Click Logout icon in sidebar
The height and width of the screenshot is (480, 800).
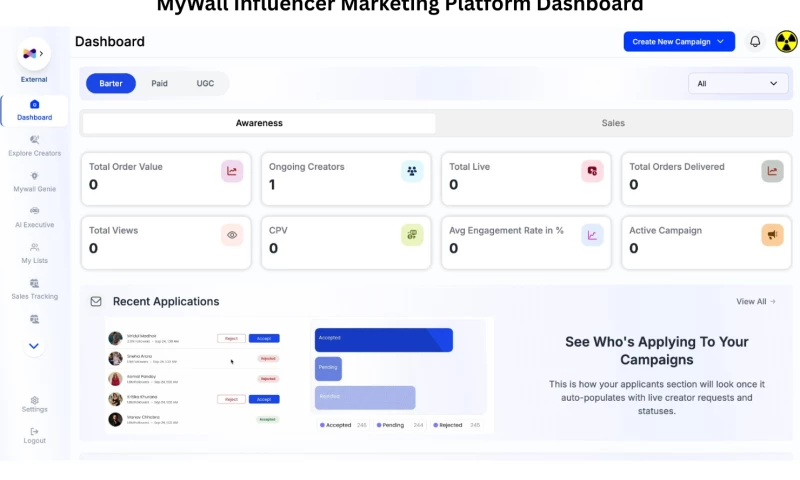(34, 432)
